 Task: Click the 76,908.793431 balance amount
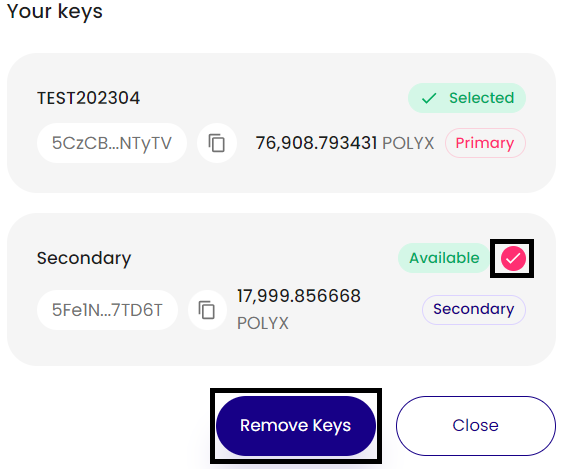(316, 143)
